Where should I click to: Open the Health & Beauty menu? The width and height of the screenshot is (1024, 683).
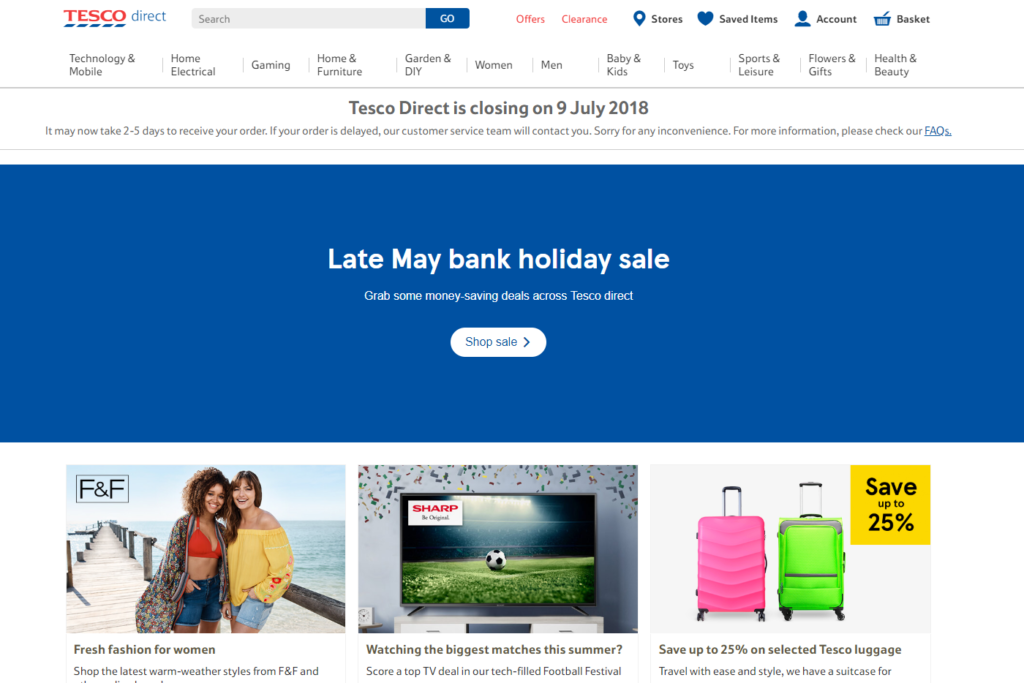click(895, 65)
